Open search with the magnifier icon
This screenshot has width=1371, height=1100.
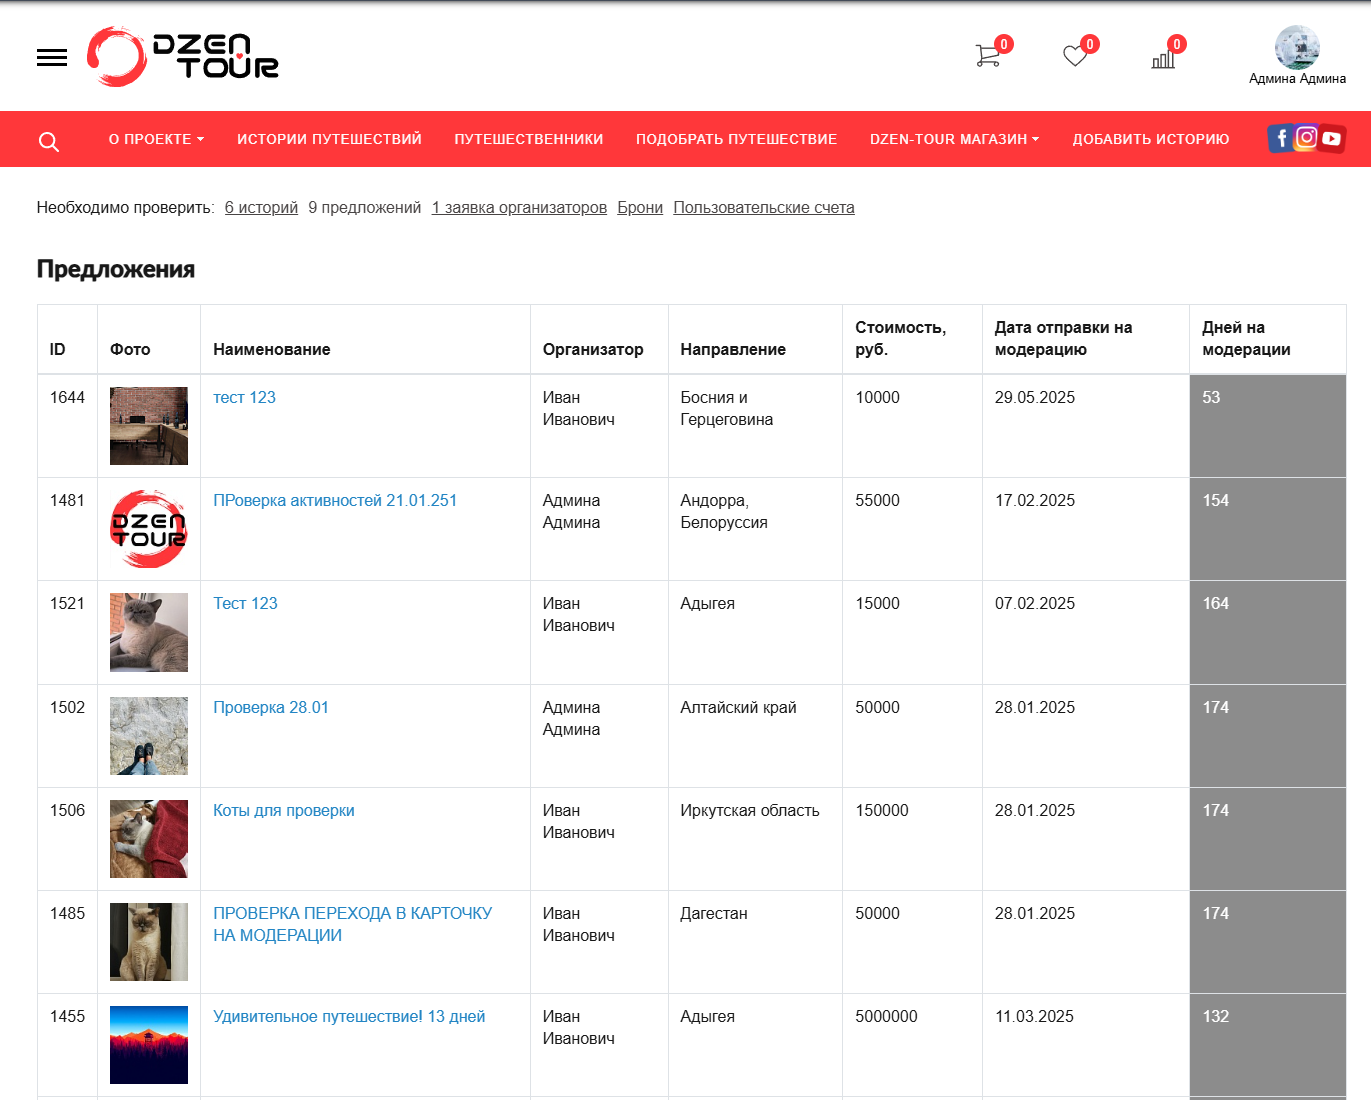[49, 142]
